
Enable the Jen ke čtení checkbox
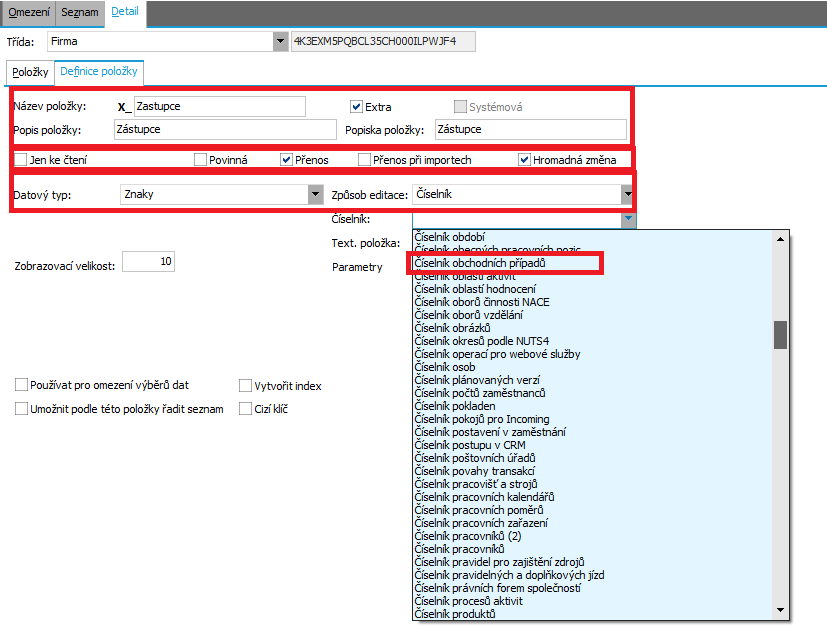pos(21,159)
